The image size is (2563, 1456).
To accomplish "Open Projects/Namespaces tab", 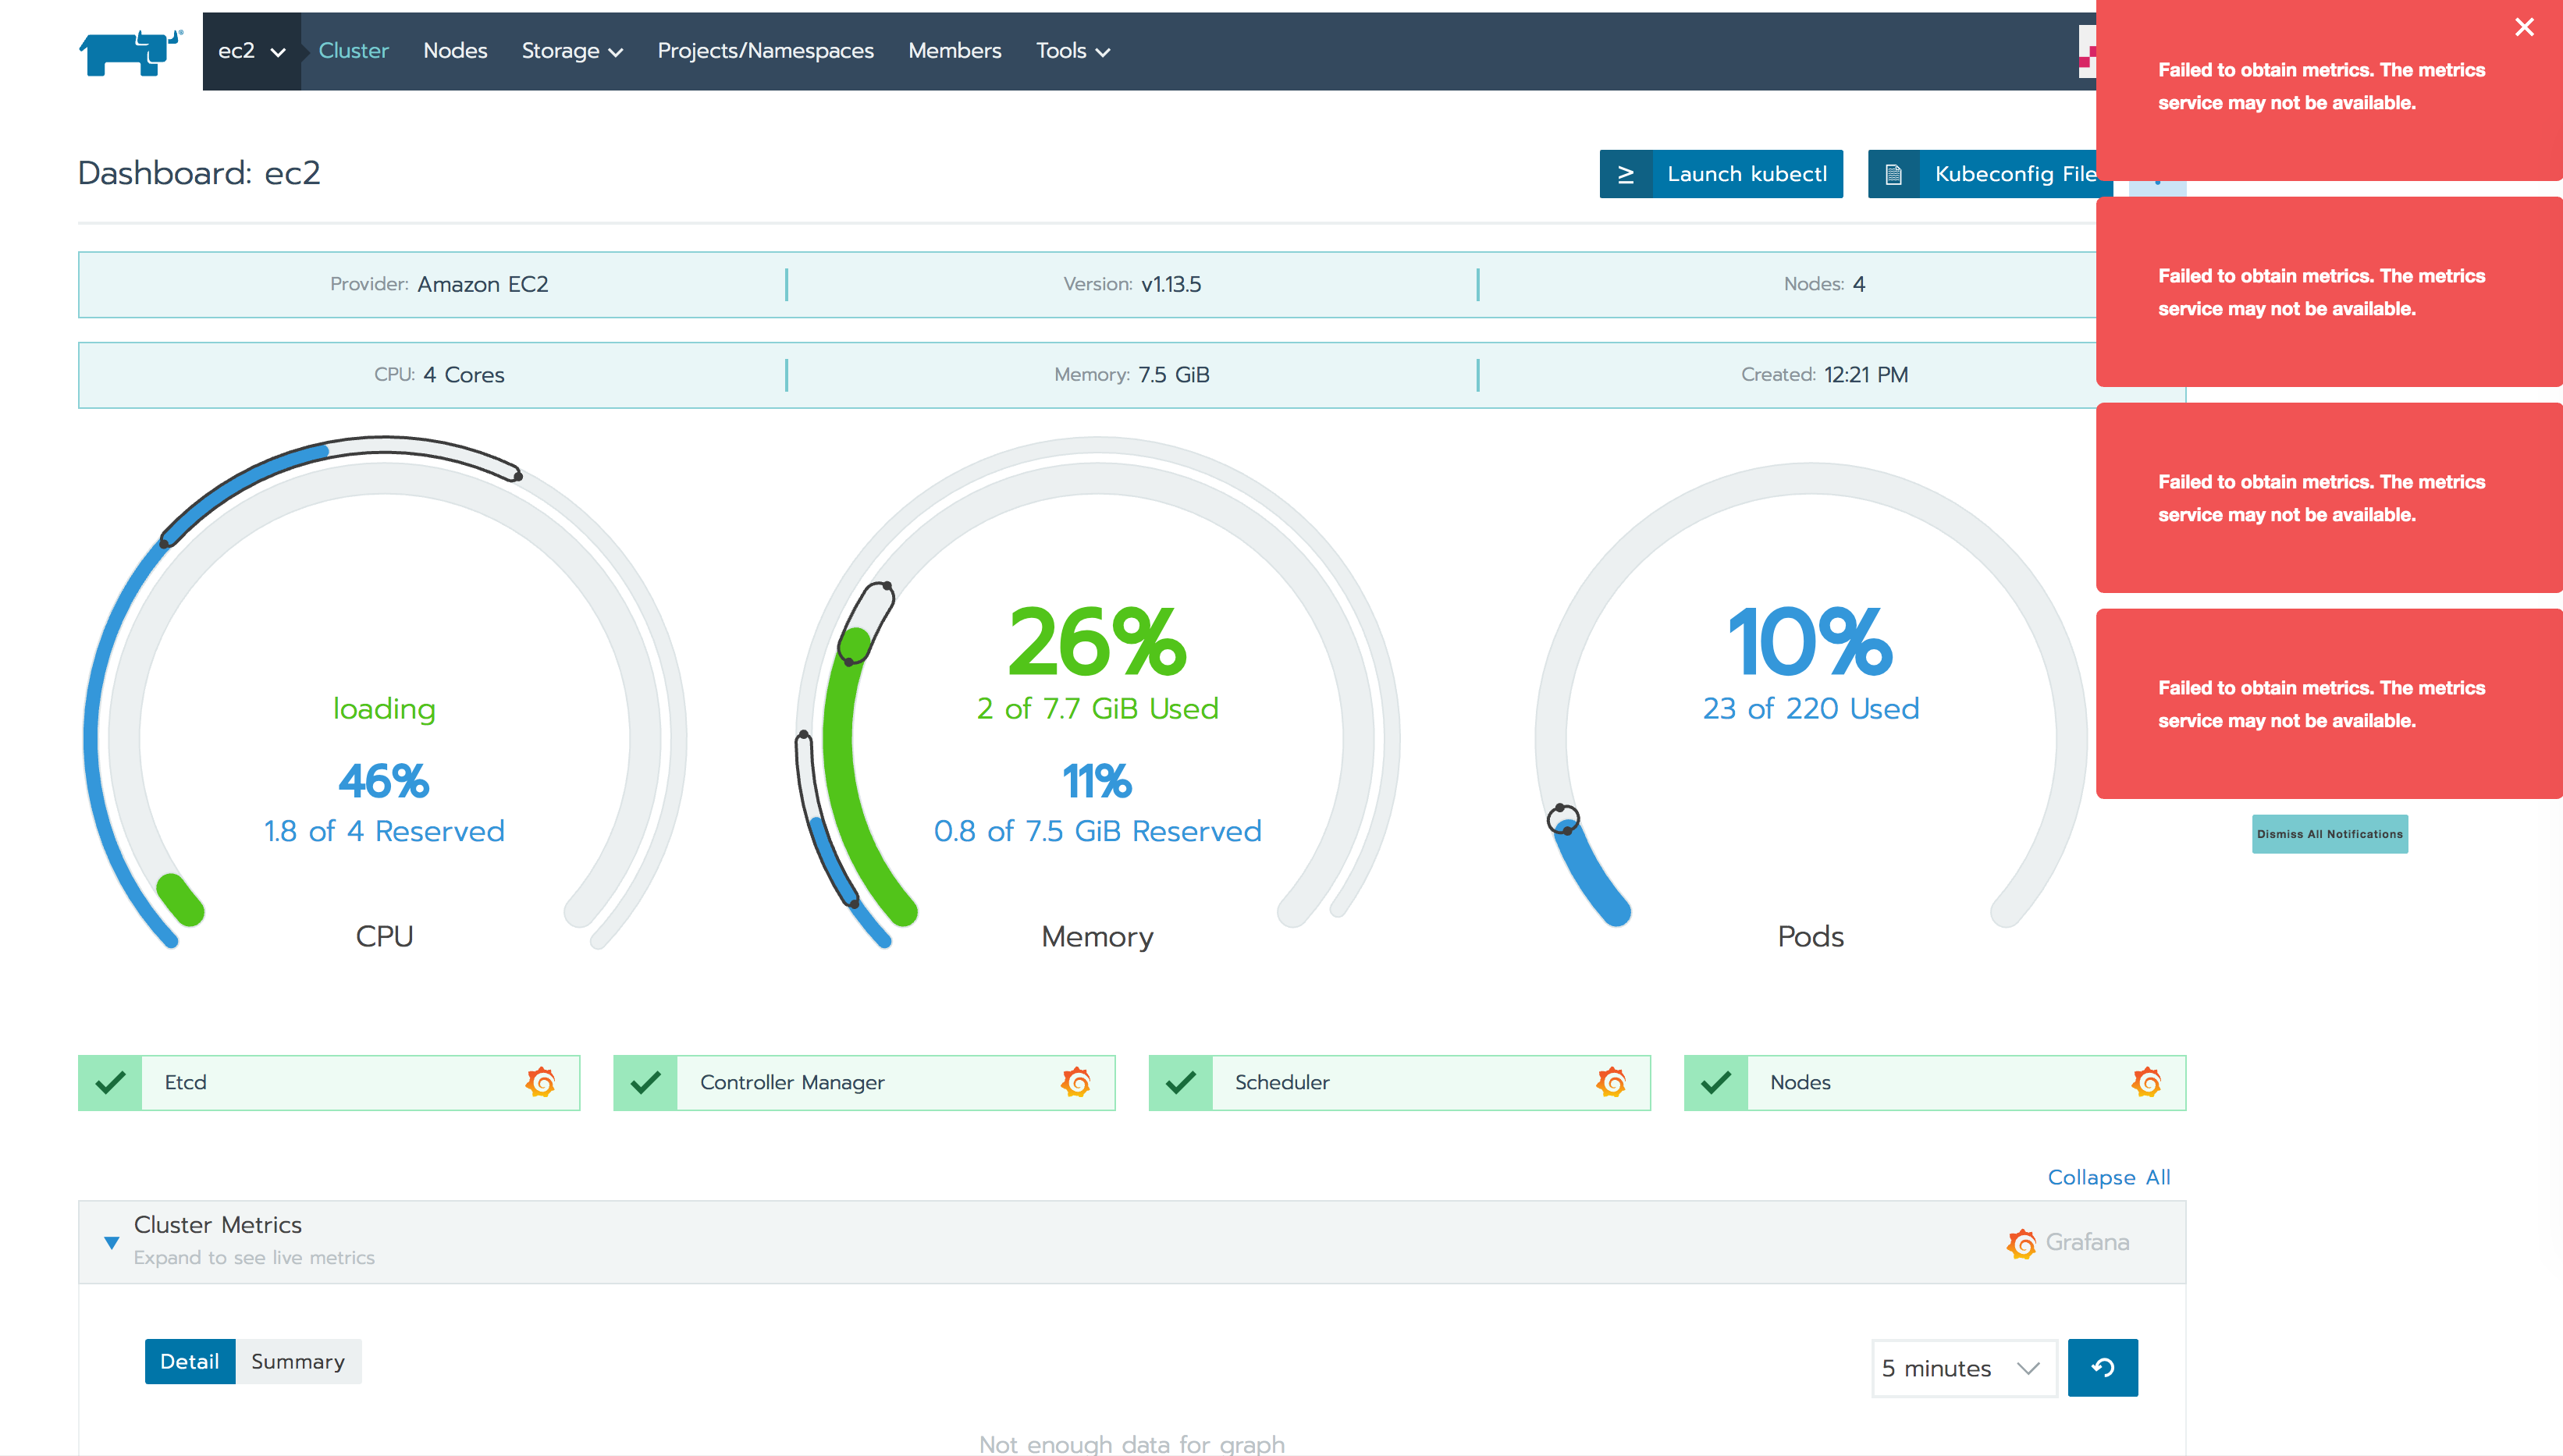I will [x=765, y=51].
